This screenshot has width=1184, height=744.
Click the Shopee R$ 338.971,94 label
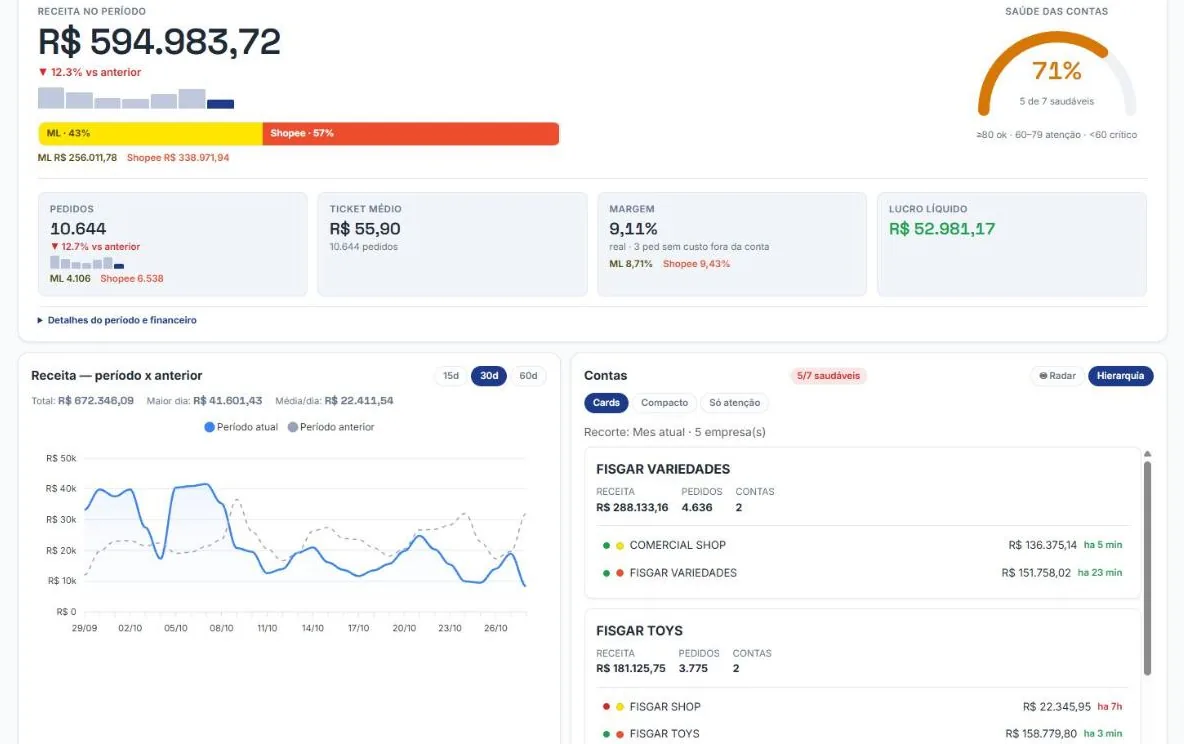pos(178,158)
